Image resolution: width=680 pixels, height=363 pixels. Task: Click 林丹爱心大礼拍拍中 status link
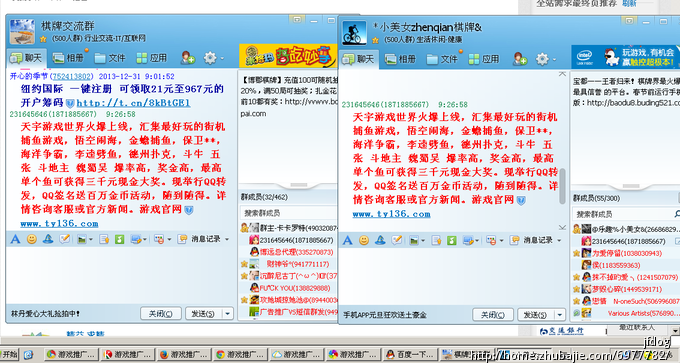(x=45, y=314)
